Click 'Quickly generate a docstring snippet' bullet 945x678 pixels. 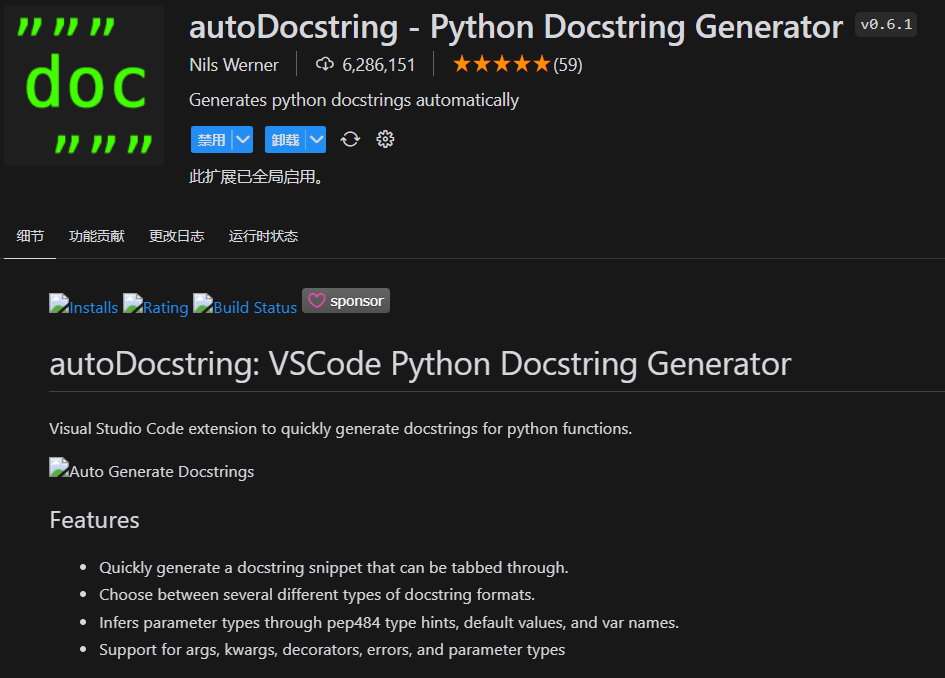pos(334,568)
